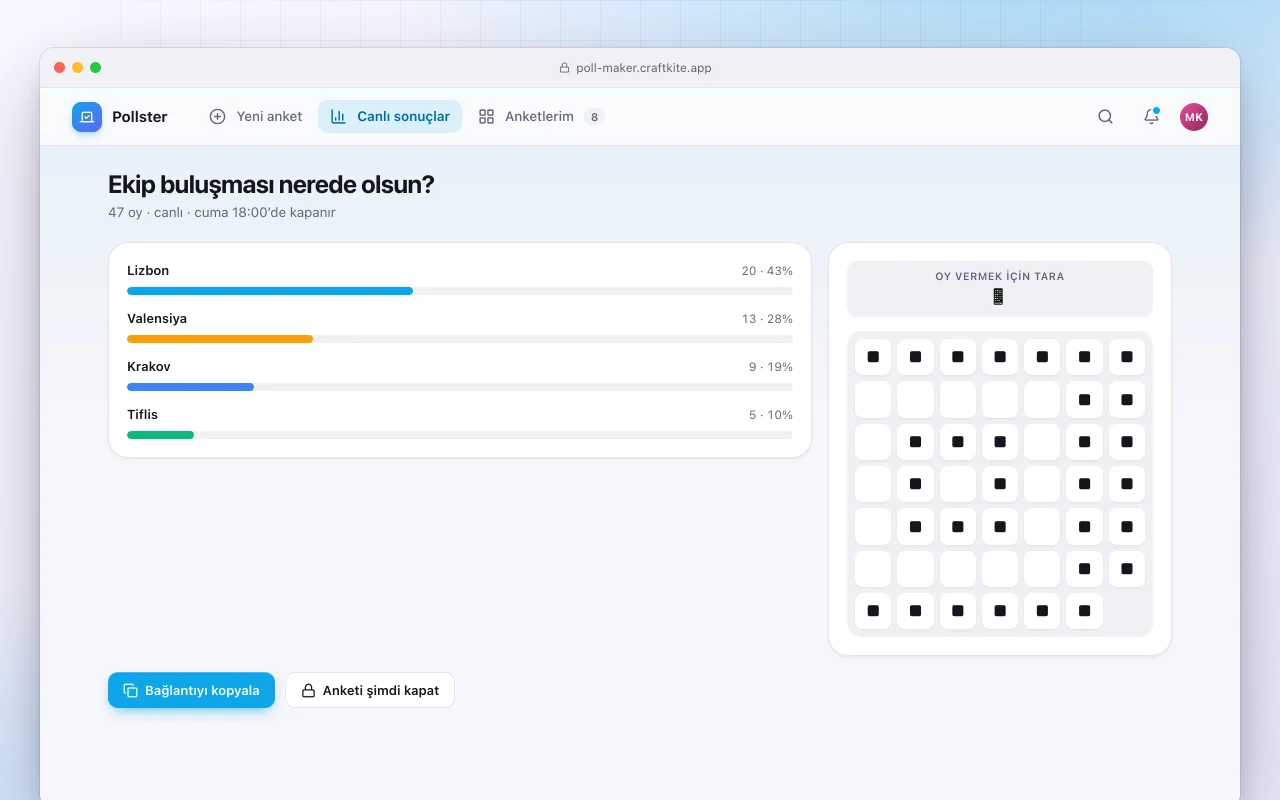
Task: Click the Pollster logo icon
Action: [x=87, y=117]
